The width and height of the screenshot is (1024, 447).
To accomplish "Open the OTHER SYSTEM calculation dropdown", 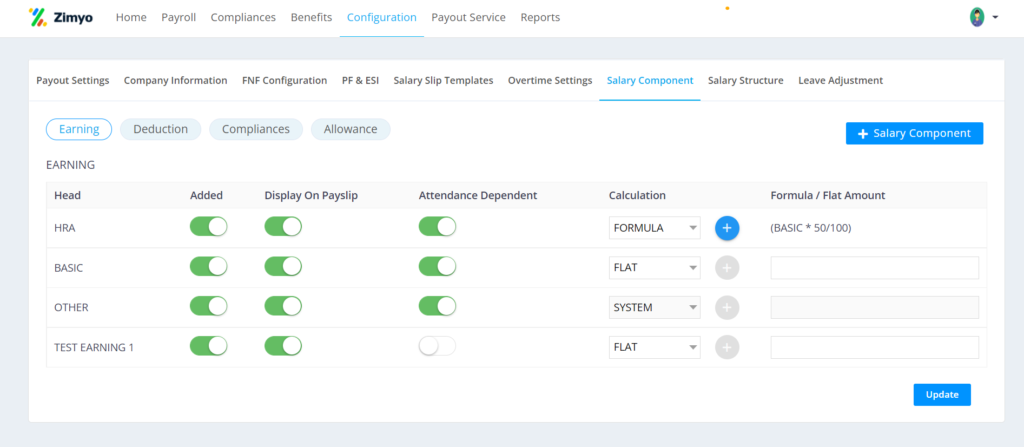I will point(654,307).
